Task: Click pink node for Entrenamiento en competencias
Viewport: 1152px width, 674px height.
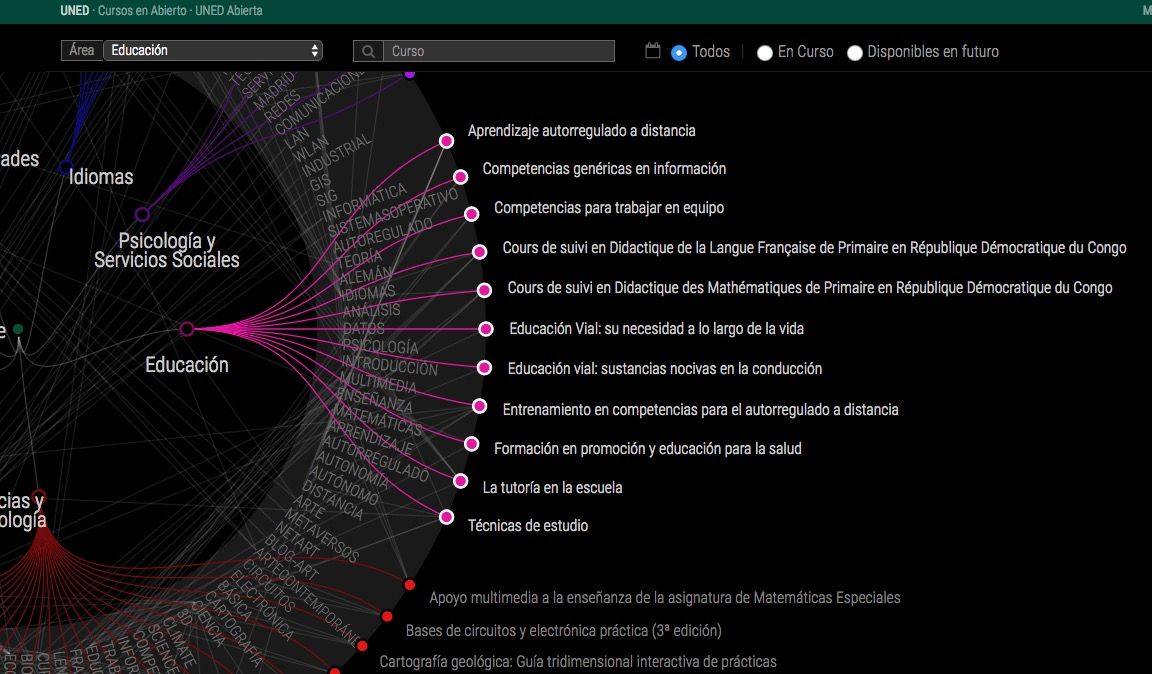Action: [480, 406]
